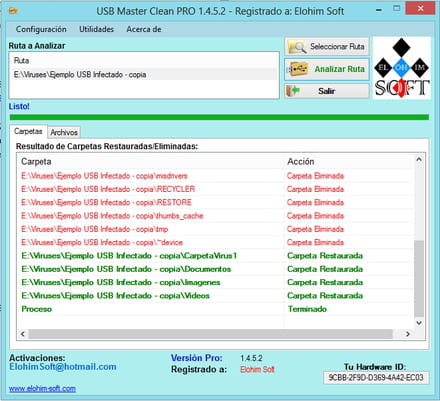Click the USB icon on Analizar Ruta
This screenshot has height=401, width=440.
coord(297,69)
